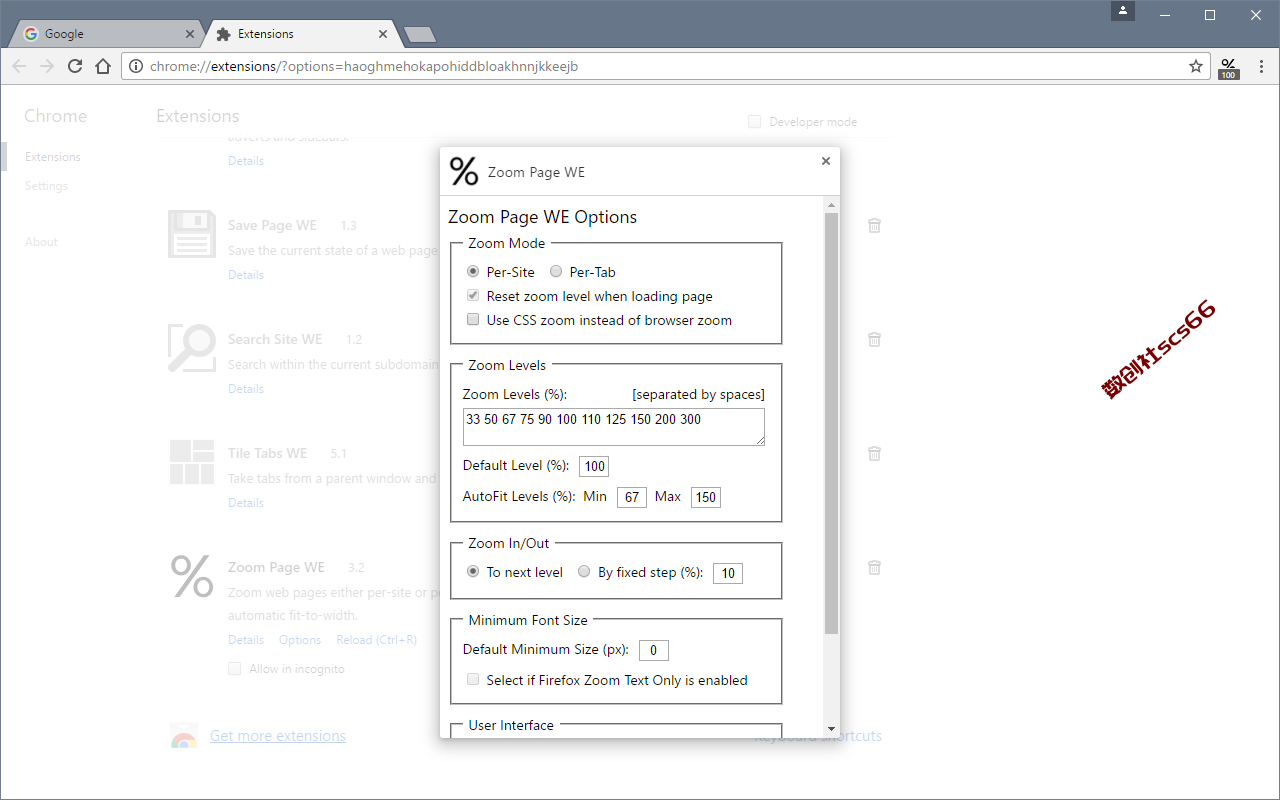Viewport: 1280px width, 800px height.
Task: Open Extensions in Chrome sidebar
Action: click(x=53, y=157)
